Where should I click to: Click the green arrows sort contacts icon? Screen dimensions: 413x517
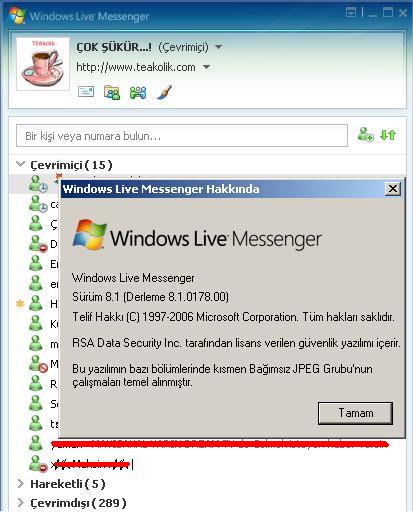[388, 135]
